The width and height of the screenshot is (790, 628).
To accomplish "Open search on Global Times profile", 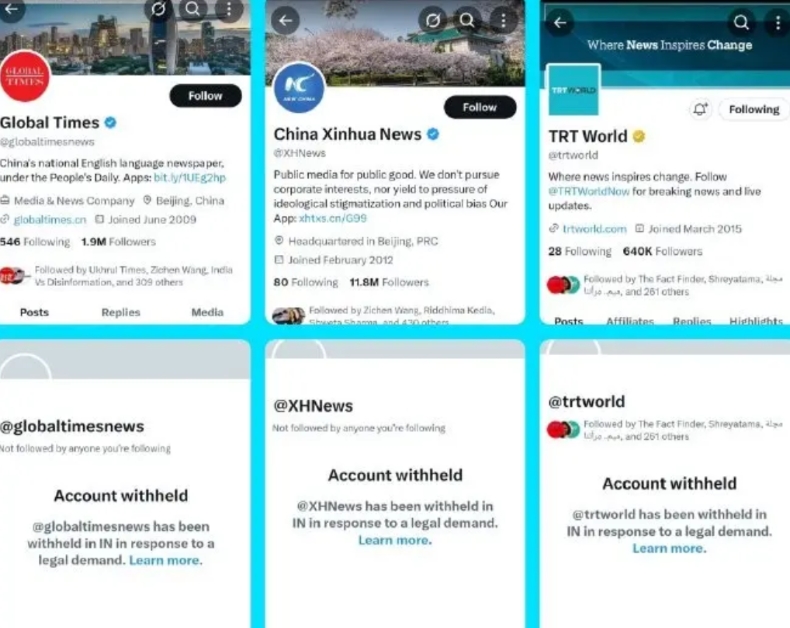I will pos(193,9).
